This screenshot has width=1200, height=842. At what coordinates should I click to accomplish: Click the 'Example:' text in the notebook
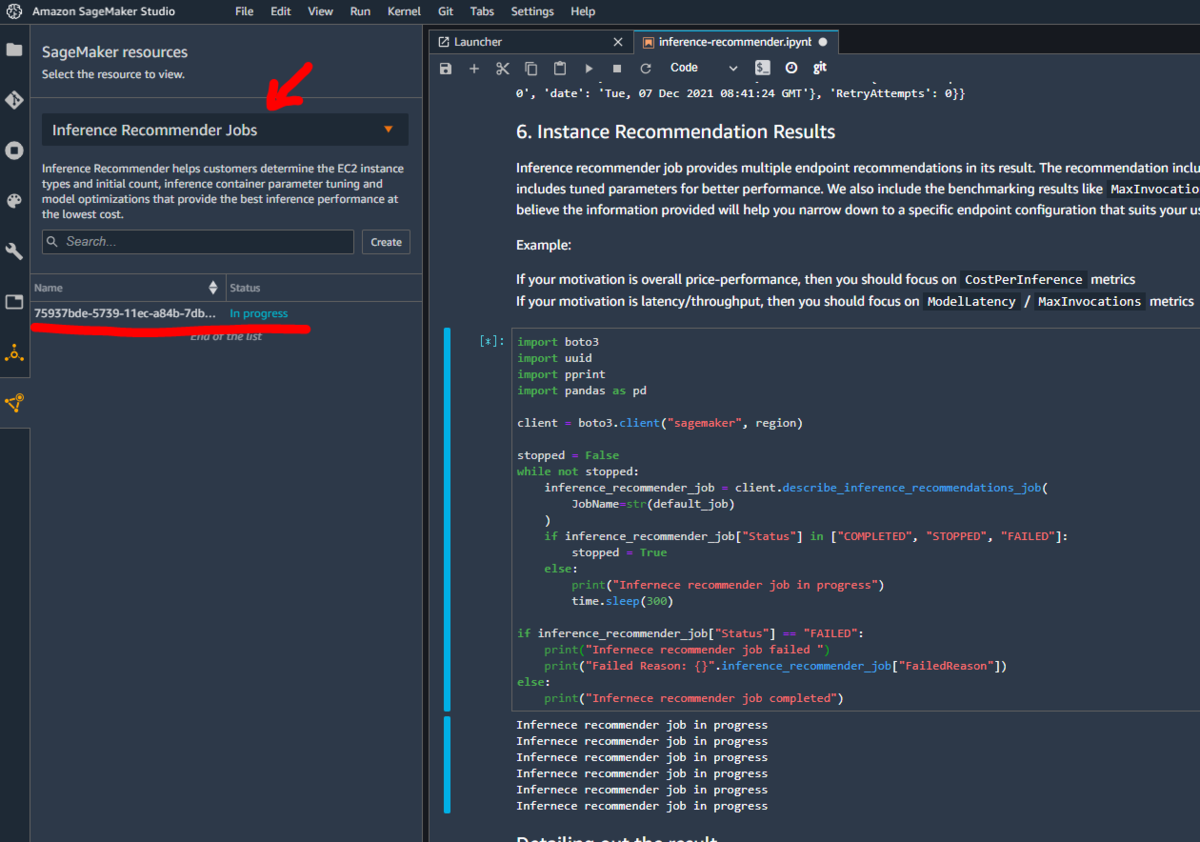coord(545,245)
